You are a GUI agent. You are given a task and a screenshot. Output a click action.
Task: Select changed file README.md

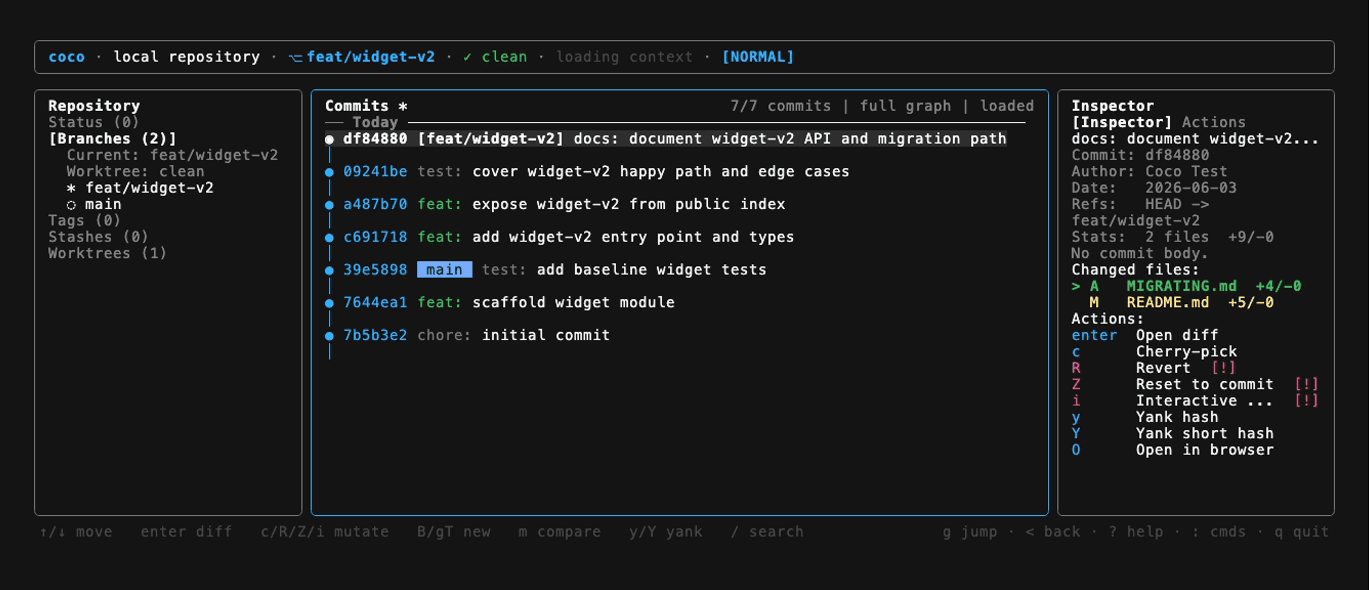point(1181,302)
